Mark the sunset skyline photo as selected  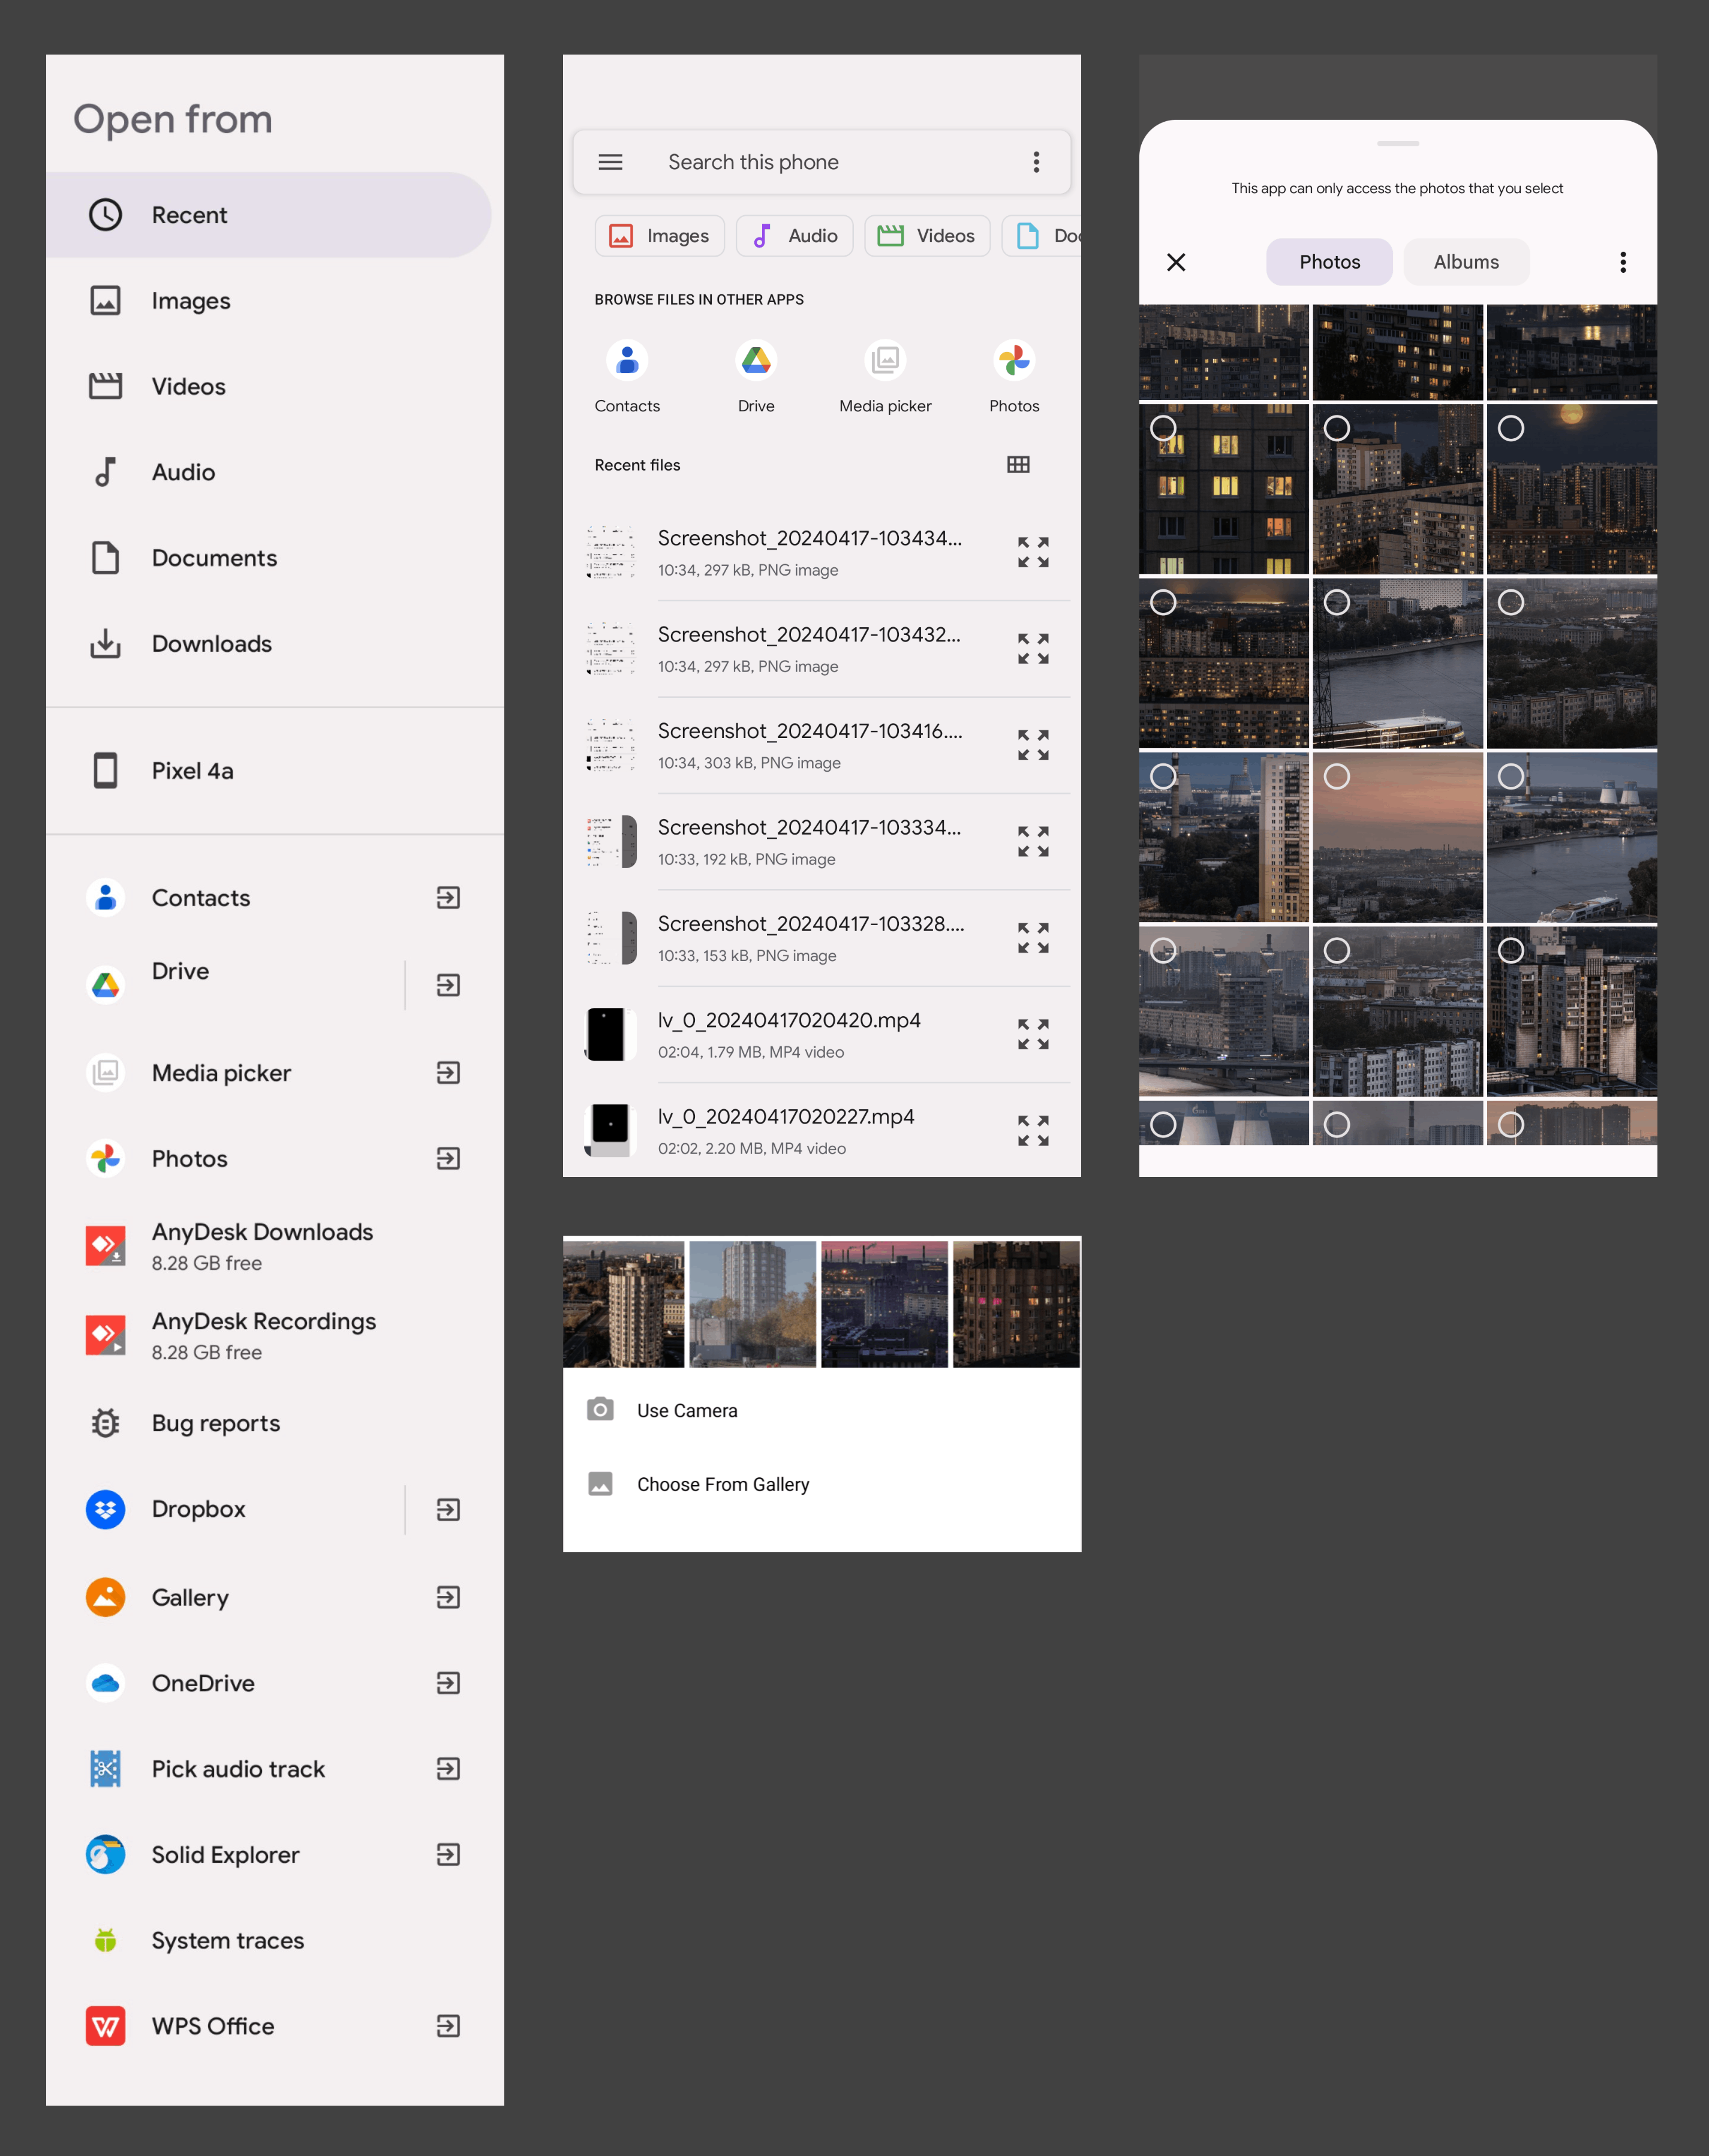coord(1337,776)
